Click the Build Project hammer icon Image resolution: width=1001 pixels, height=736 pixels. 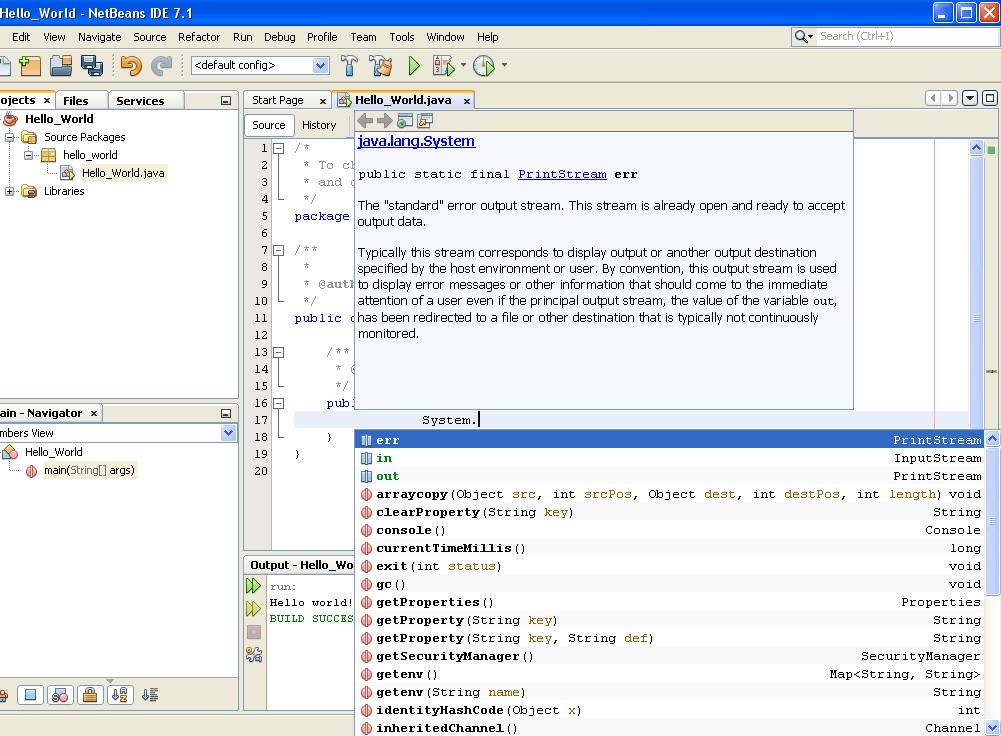[x=349, y=66]
